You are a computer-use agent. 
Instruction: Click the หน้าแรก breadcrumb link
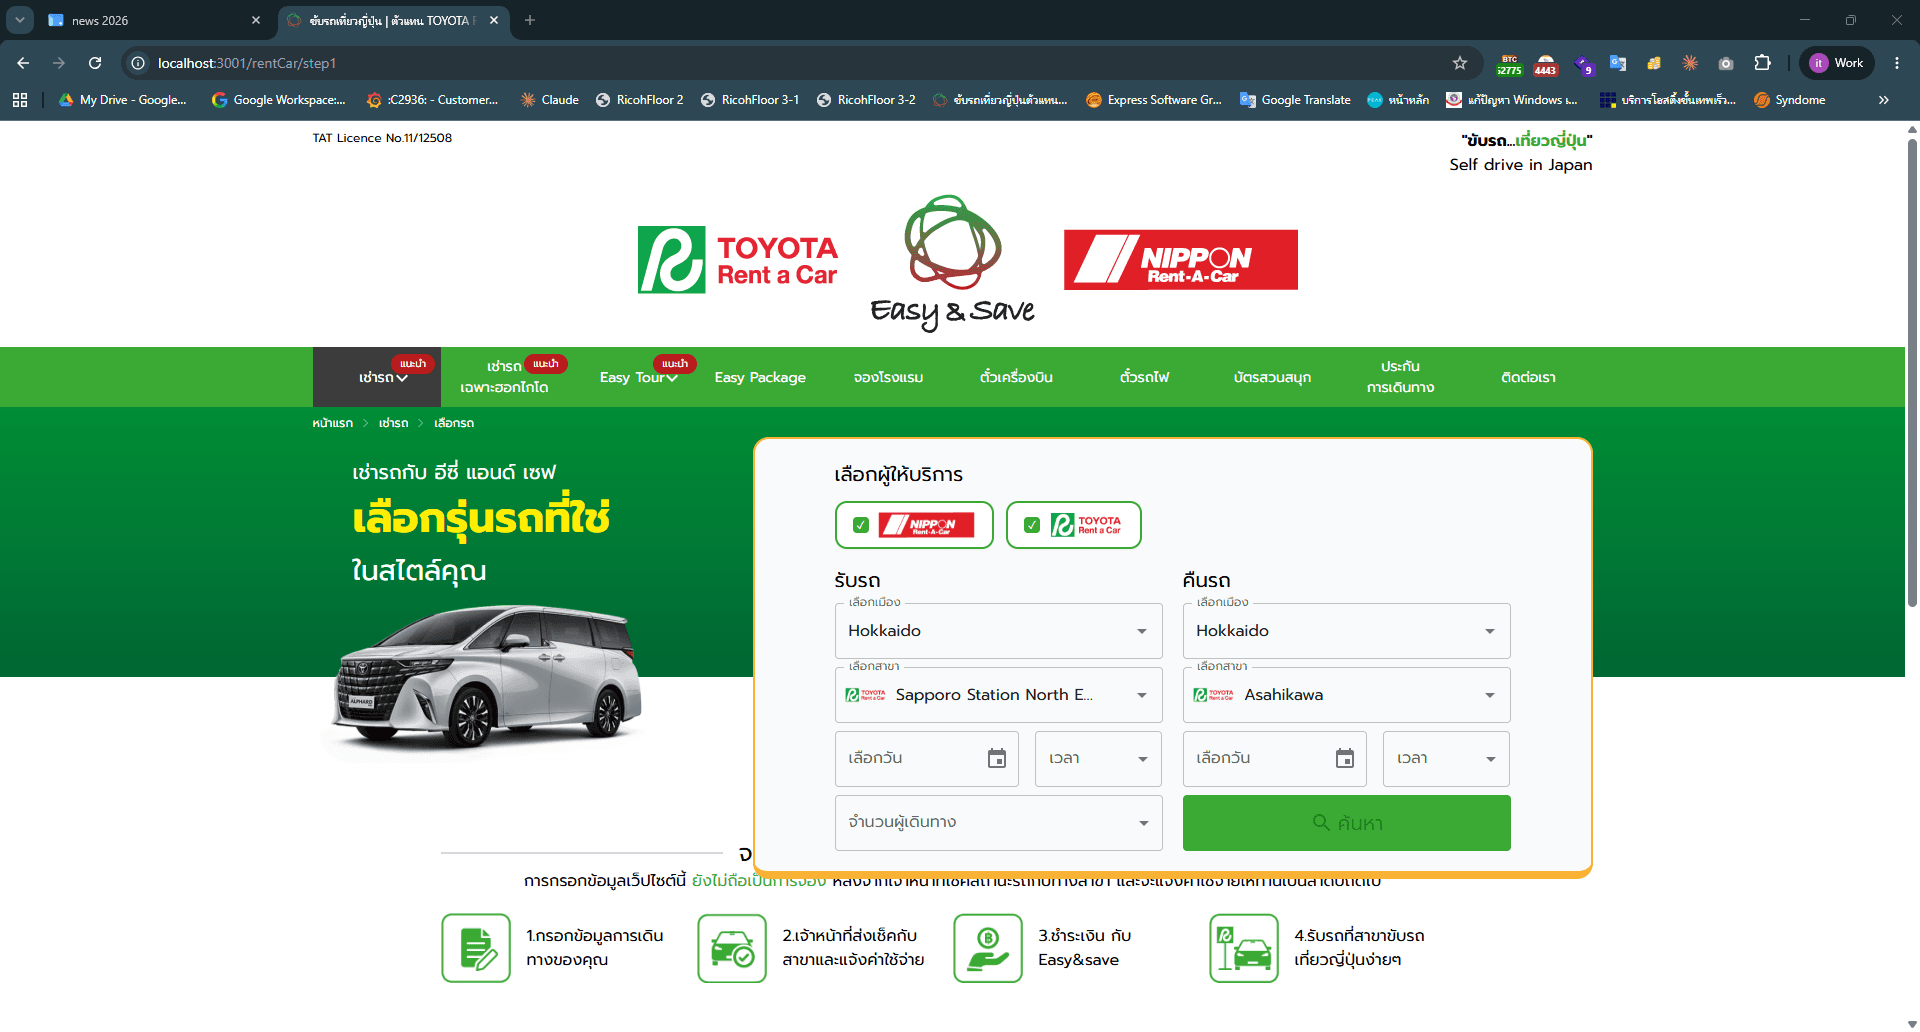[x=332, y=423]
